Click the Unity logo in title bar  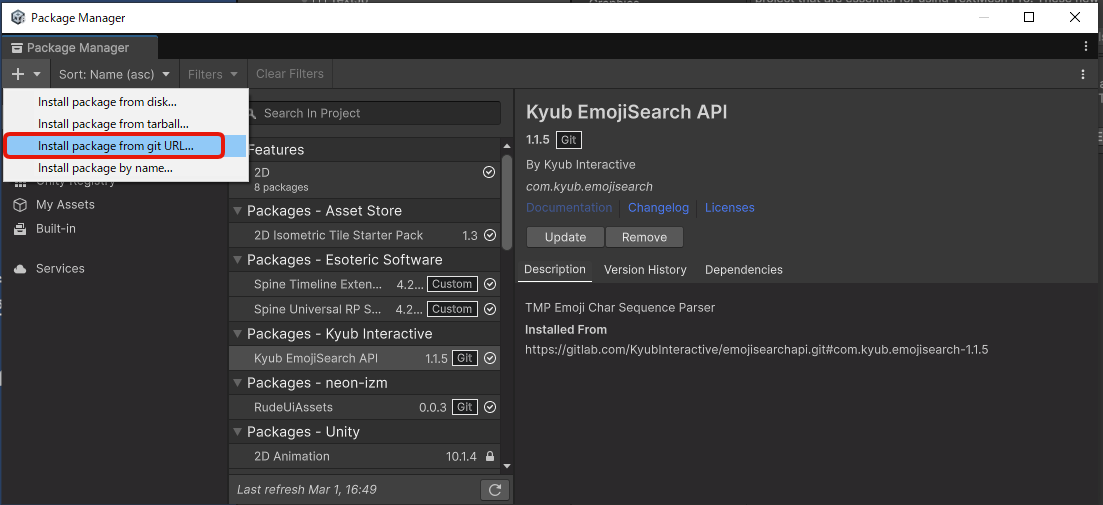coord(18,18)
